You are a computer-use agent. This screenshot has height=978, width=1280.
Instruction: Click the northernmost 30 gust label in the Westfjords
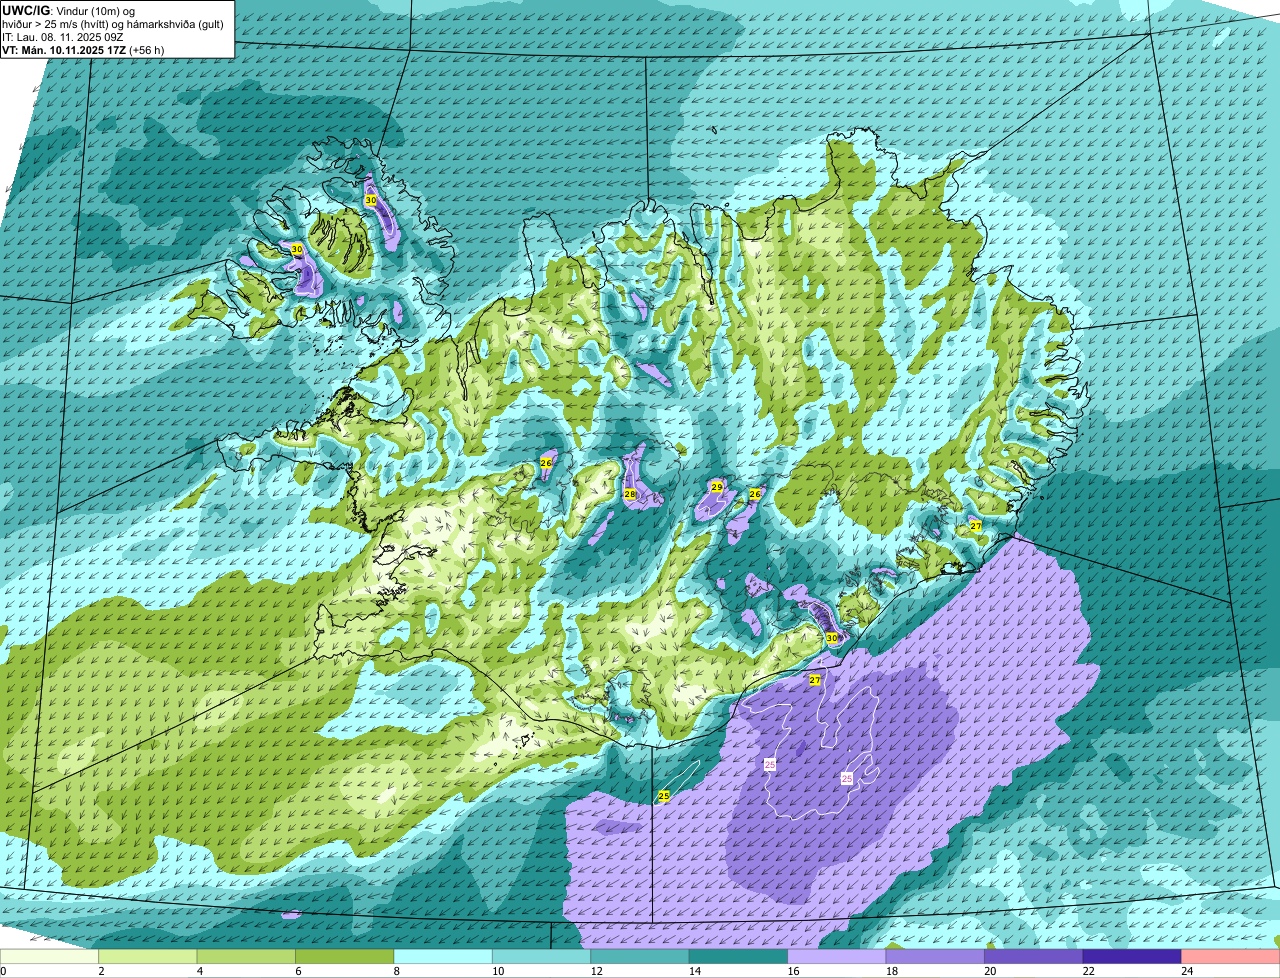tap(371, 201)
